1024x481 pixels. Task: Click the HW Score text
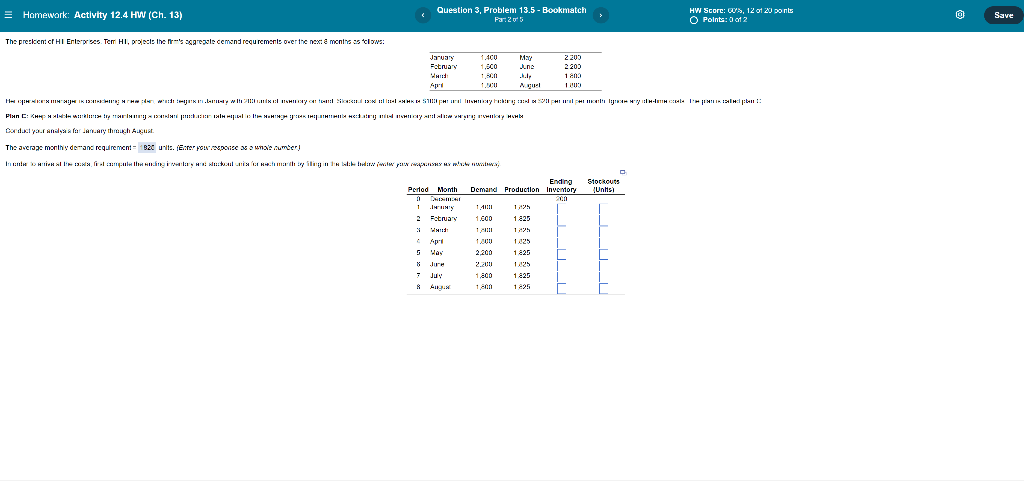[x=742, y=10]
